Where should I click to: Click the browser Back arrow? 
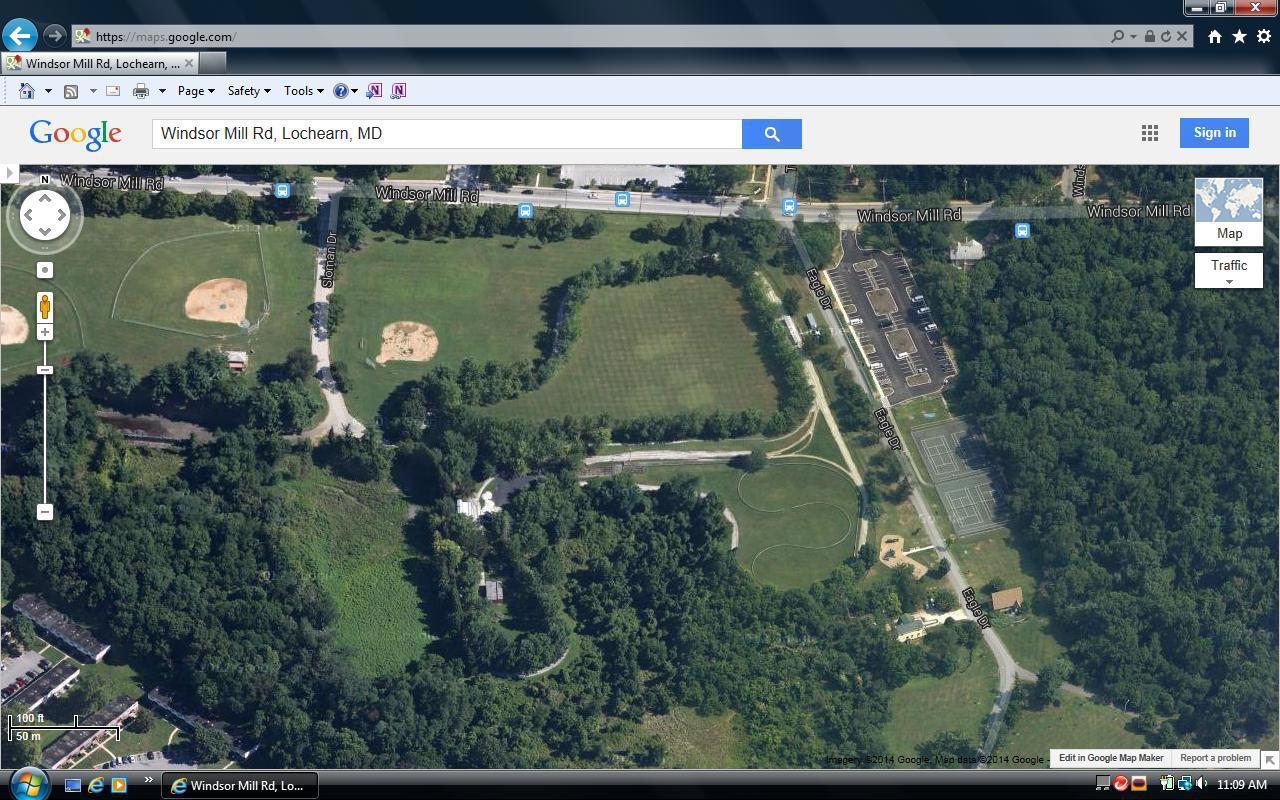[x=19, y=36]
